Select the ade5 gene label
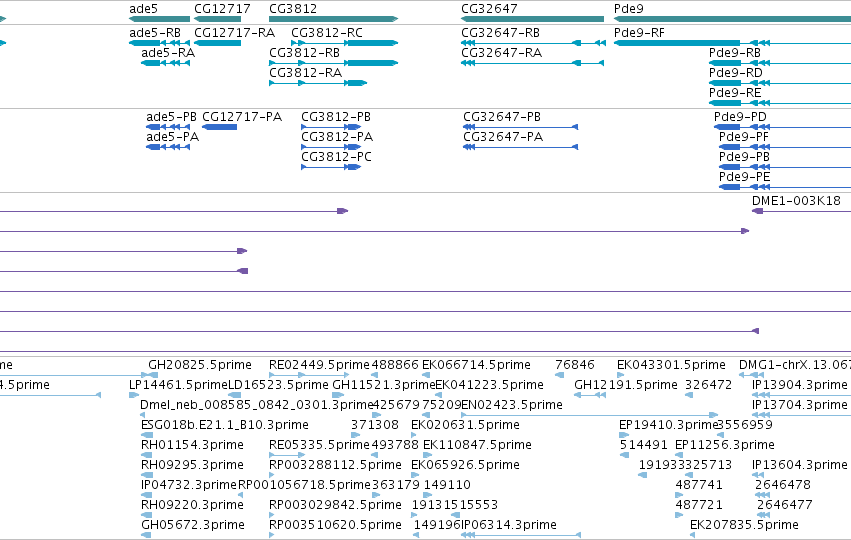The image size is (851, 540). coord(143,9)
